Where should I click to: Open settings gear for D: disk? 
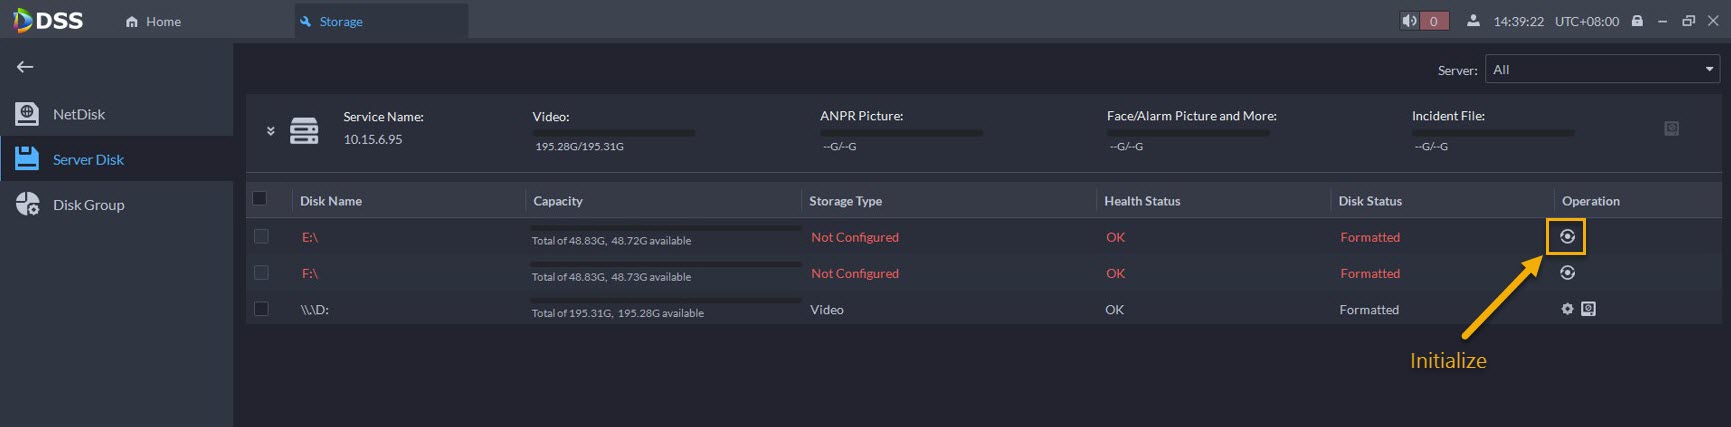(1567, 309)
